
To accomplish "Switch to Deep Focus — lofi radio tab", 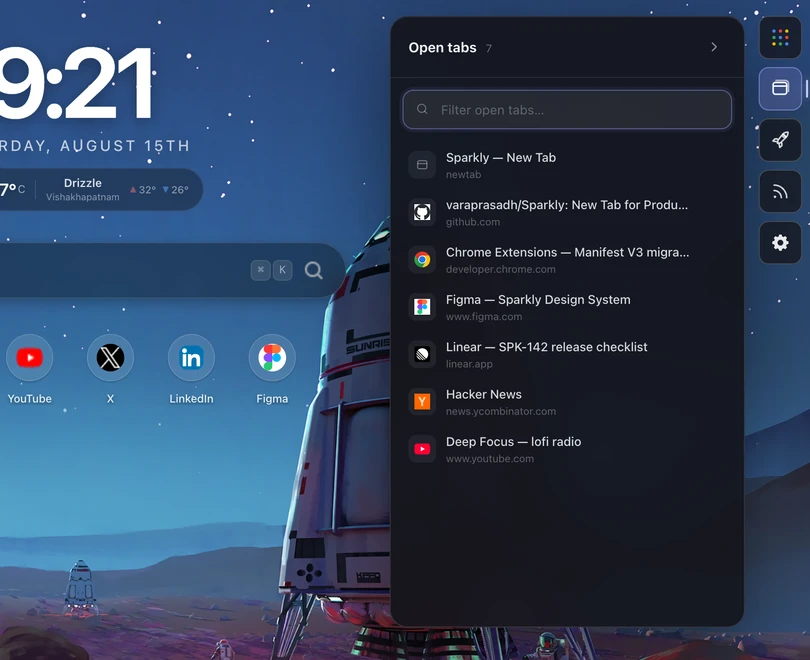I will point(567,449).
